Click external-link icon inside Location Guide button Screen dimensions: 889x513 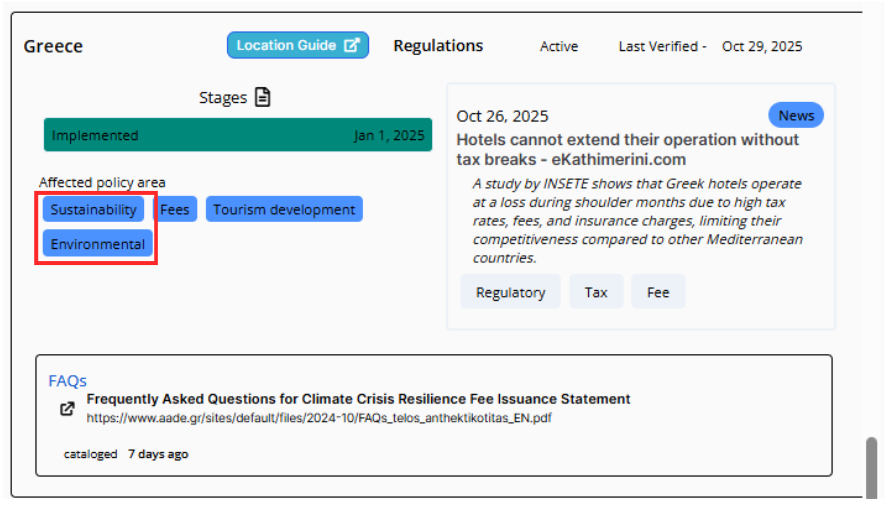[x=351, y=45]
